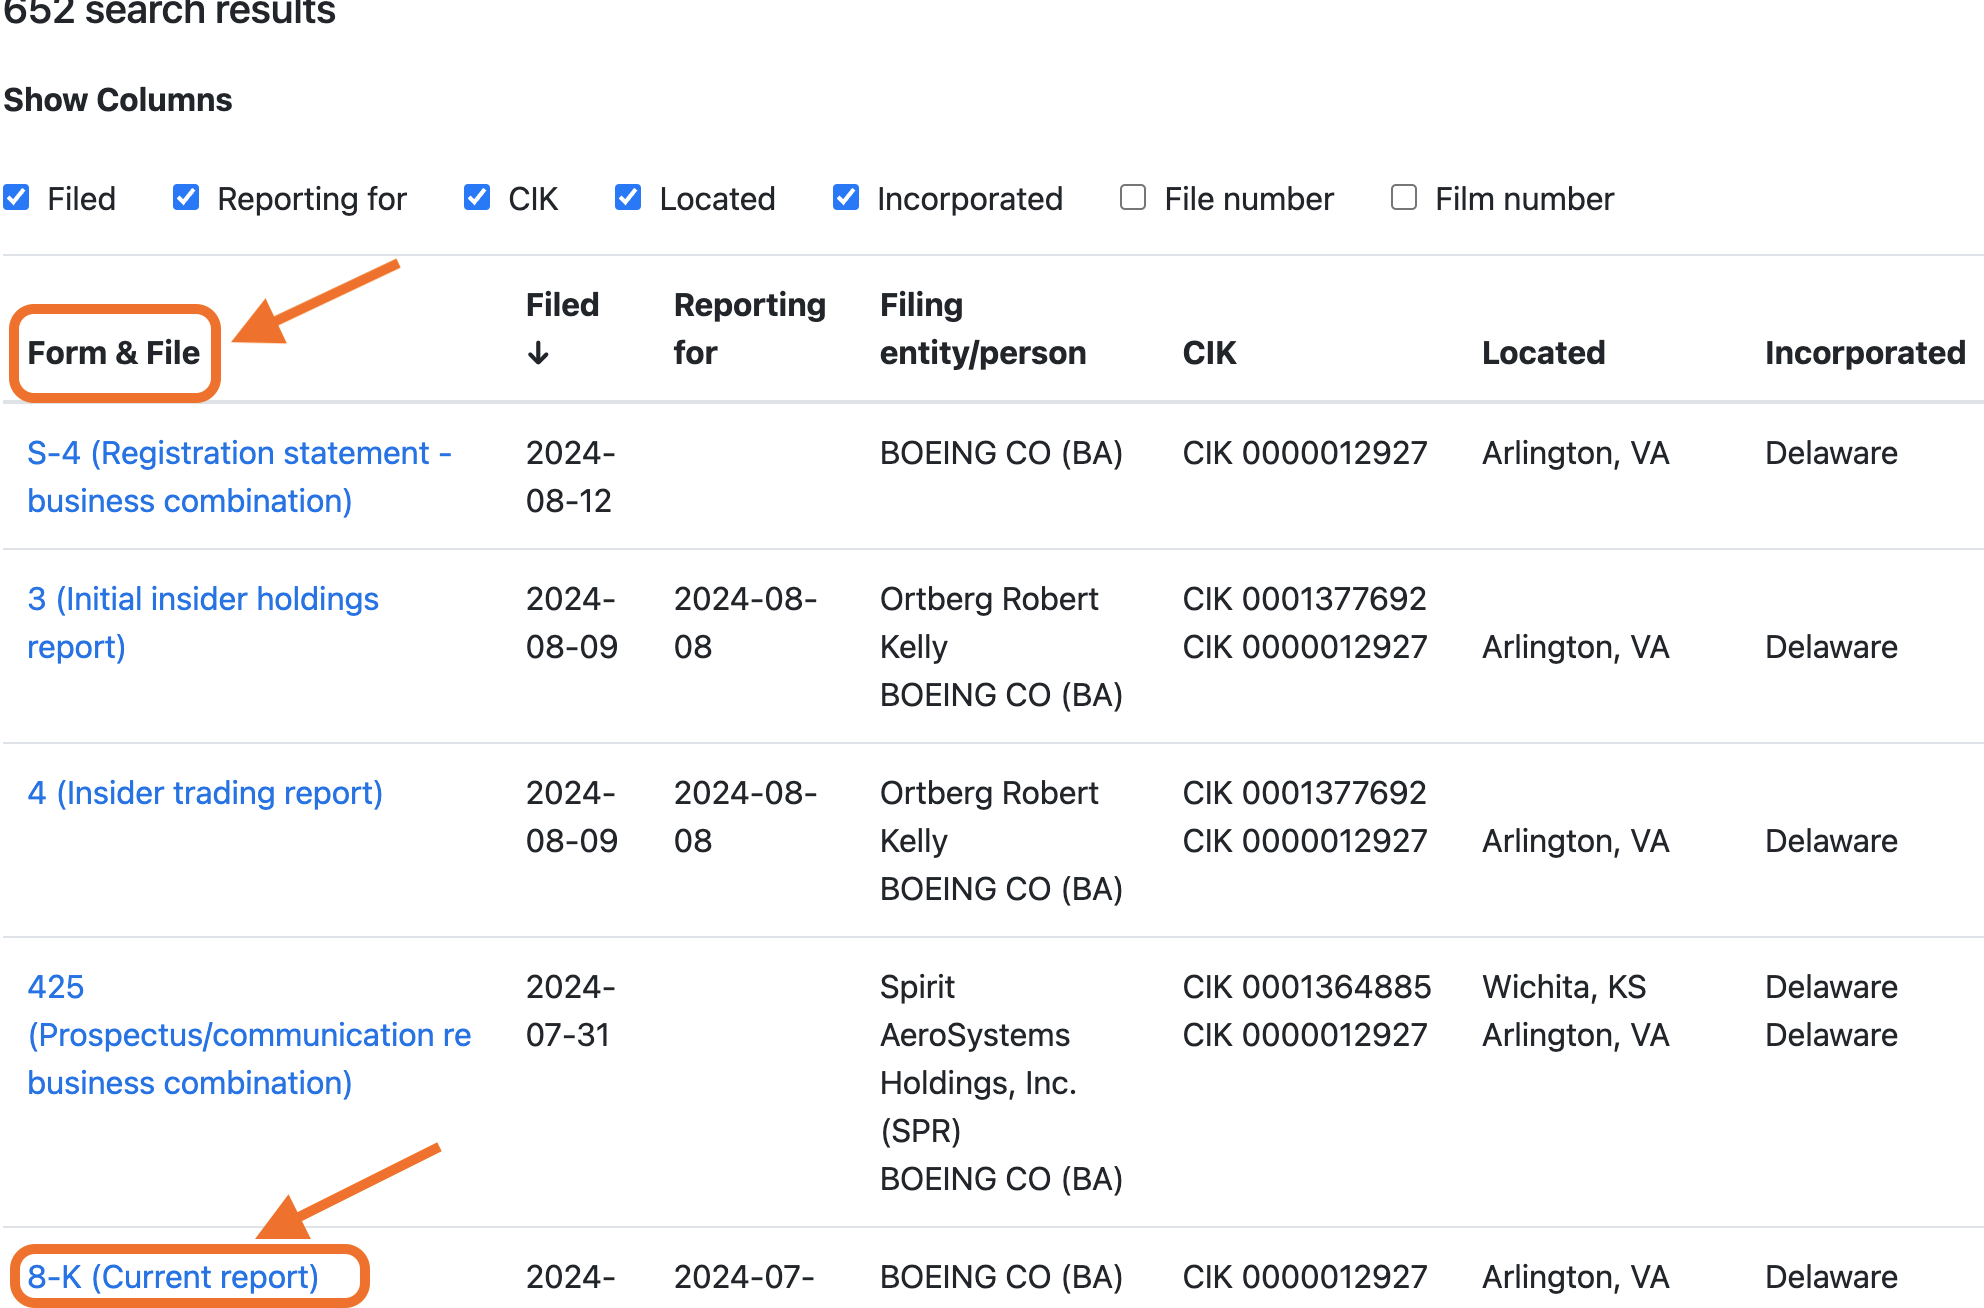Click Ortberg Robert Kelly in Form 4 row
The width and height of the screenshot is (1984, 1308).
[x=989, y=817]
